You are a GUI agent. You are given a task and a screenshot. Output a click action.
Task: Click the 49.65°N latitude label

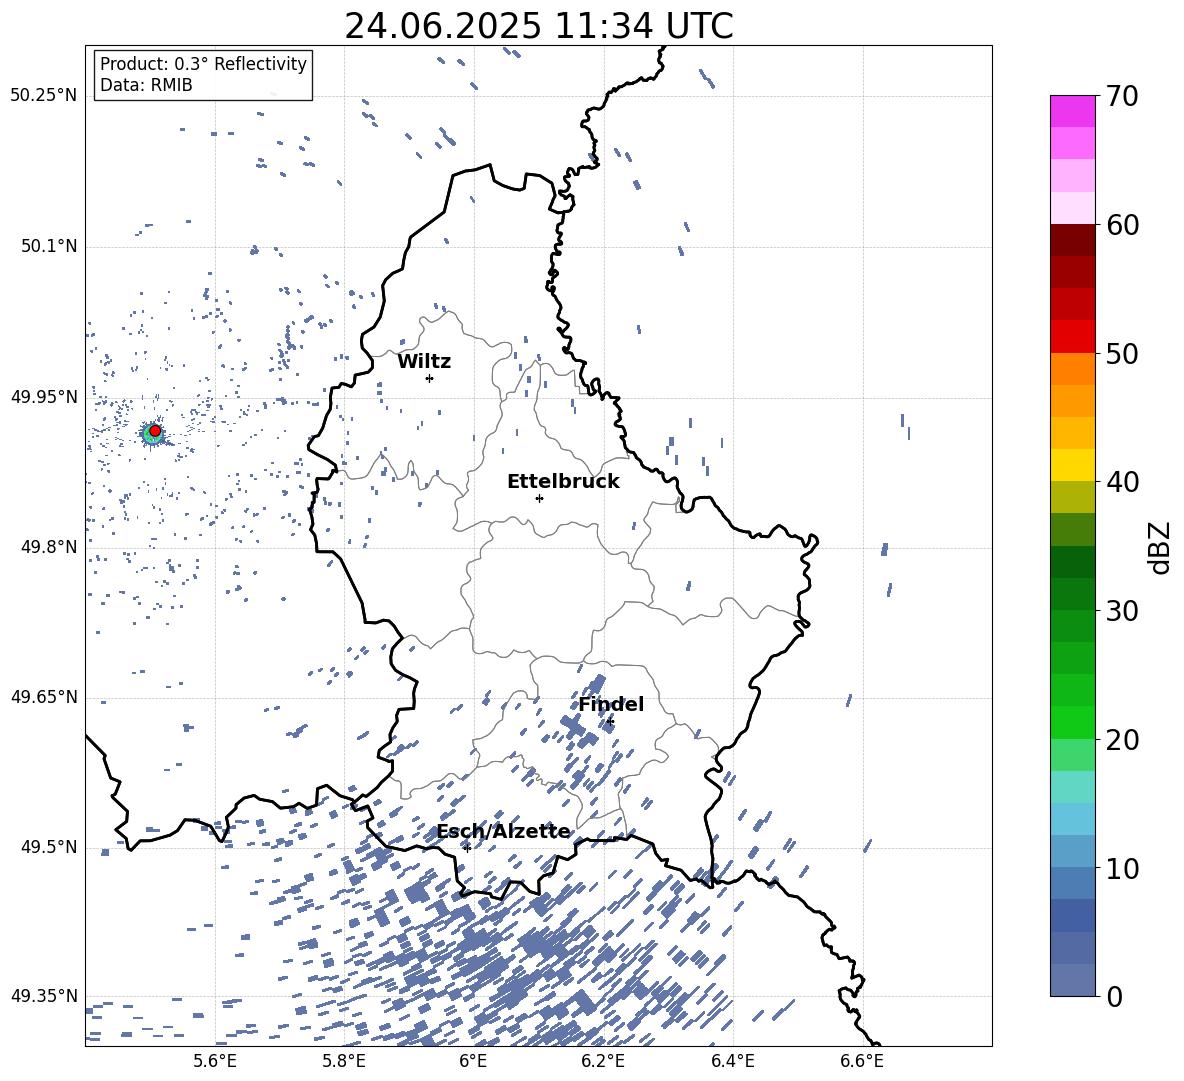(x=44, y=696)
